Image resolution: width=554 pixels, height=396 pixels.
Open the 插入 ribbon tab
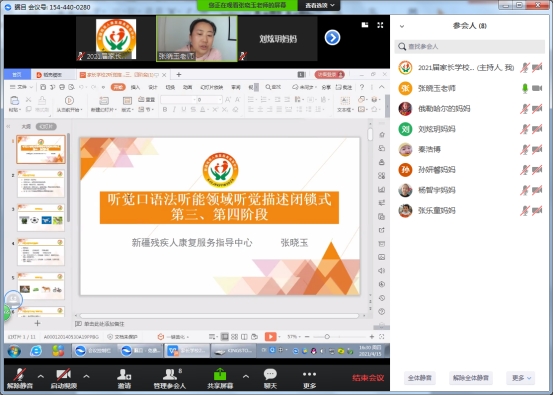click(x=135, y=87)
